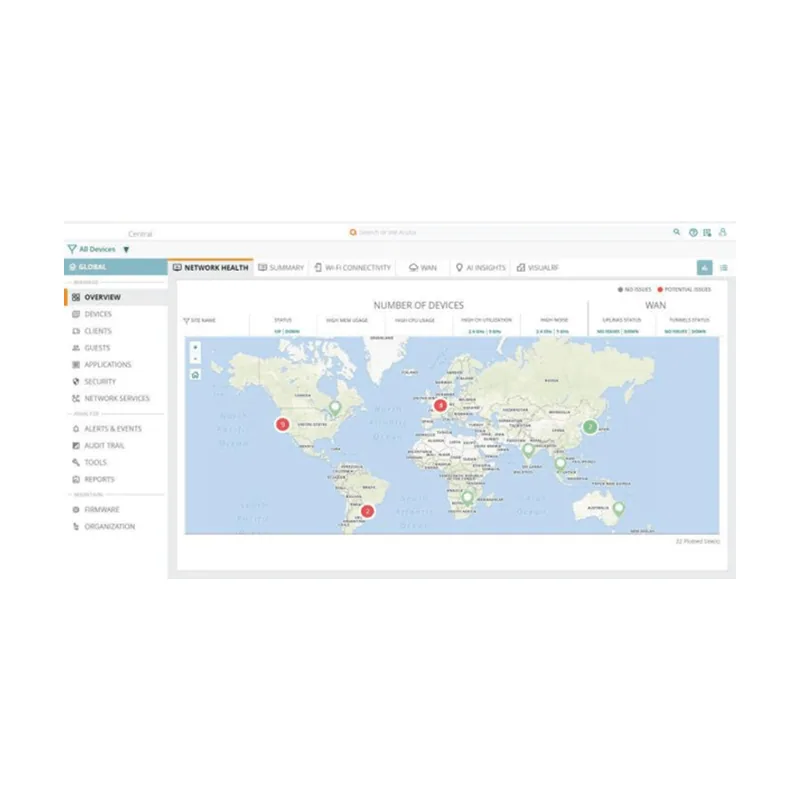The image size is (800, 800).
Task: Click the Network Services sidebar icon
Action: pyautogui.click(x=76, y=398)
